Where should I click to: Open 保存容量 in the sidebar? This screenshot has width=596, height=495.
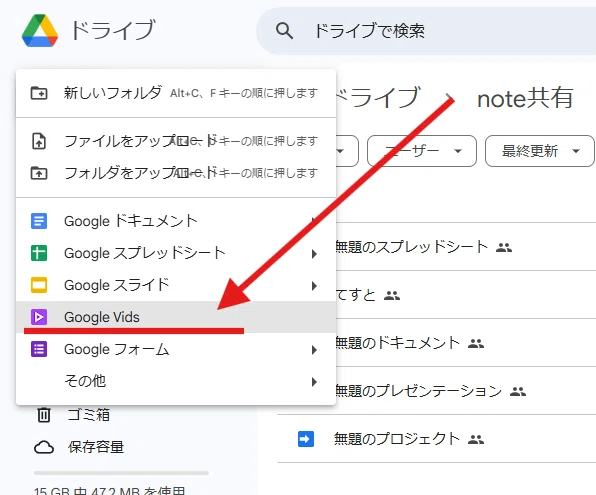point(96,447)
